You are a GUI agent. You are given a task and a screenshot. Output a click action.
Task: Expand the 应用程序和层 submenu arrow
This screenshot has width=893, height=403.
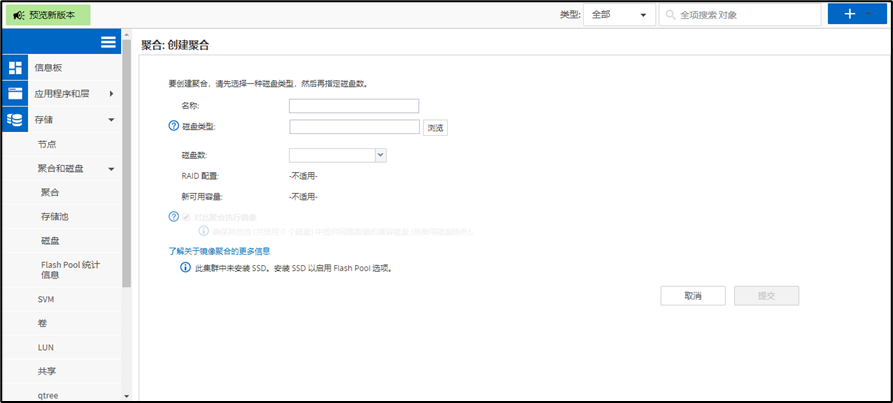click(x=111, y=94)
